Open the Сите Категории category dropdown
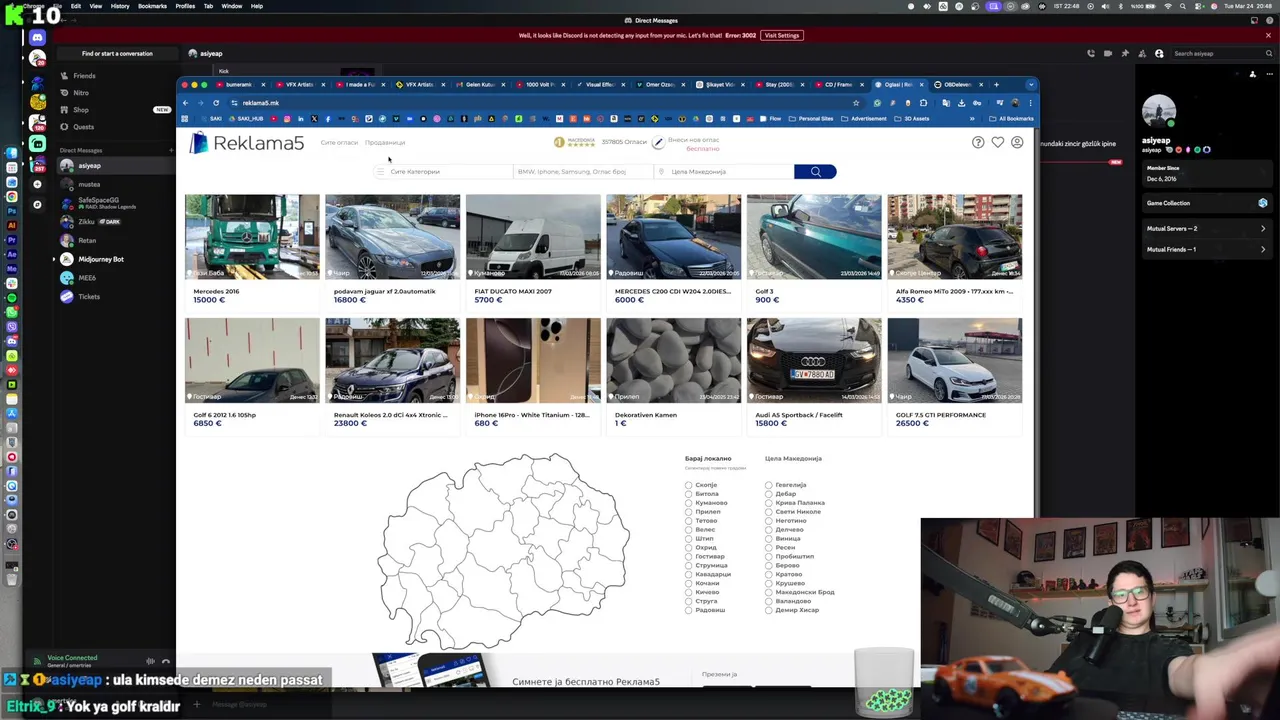 click(441, 172)
